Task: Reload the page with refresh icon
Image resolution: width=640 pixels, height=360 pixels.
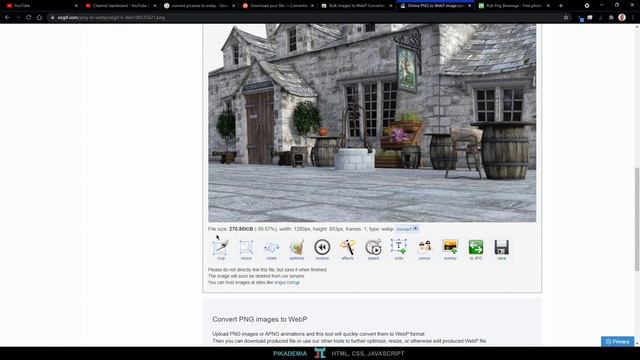Action: (29, 18)
